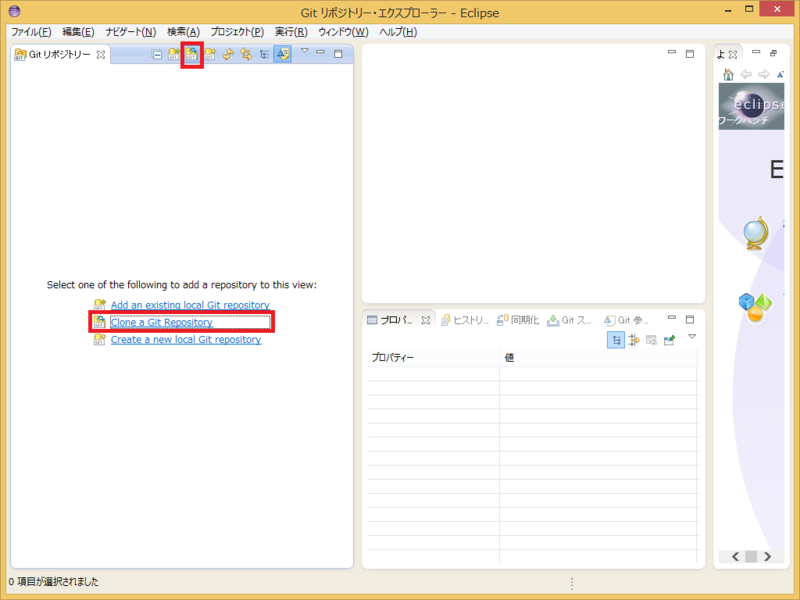Click the Clone a Git Repository toolbar icon

coord(192,54)
